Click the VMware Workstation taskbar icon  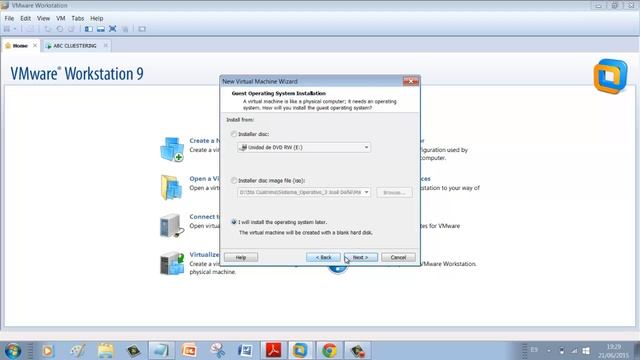pos(300,351)
